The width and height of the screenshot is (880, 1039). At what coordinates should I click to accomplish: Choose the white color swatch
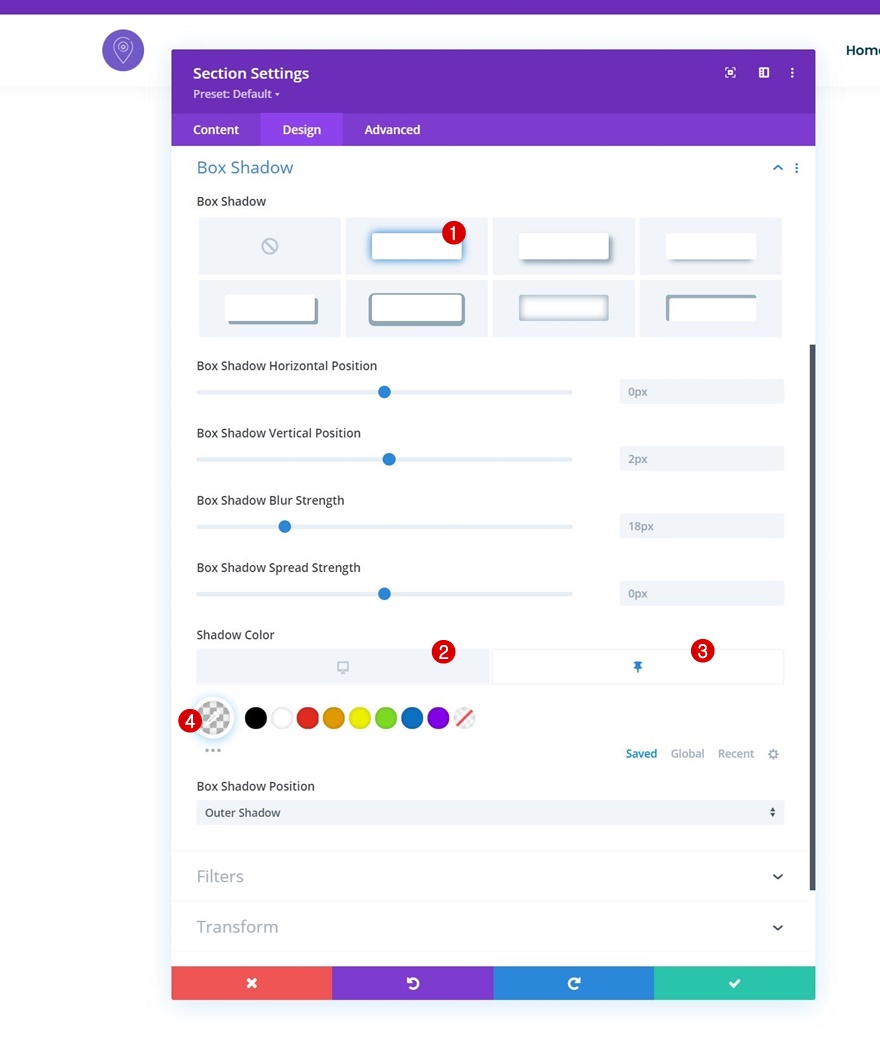point(282,718)
